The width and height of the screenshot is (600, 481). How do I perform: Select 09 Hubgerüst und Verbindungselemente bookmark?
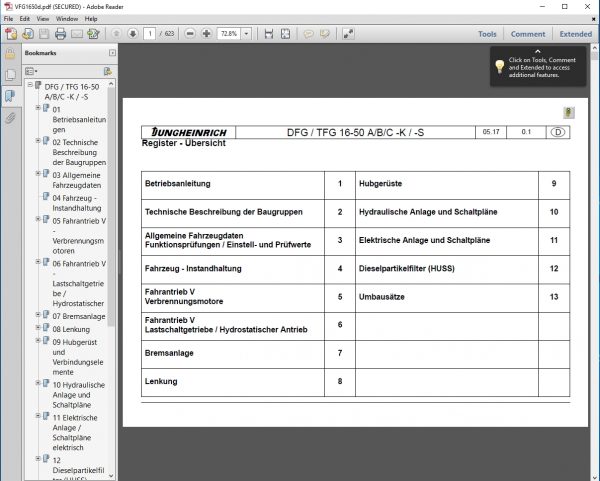coord(78,357)
